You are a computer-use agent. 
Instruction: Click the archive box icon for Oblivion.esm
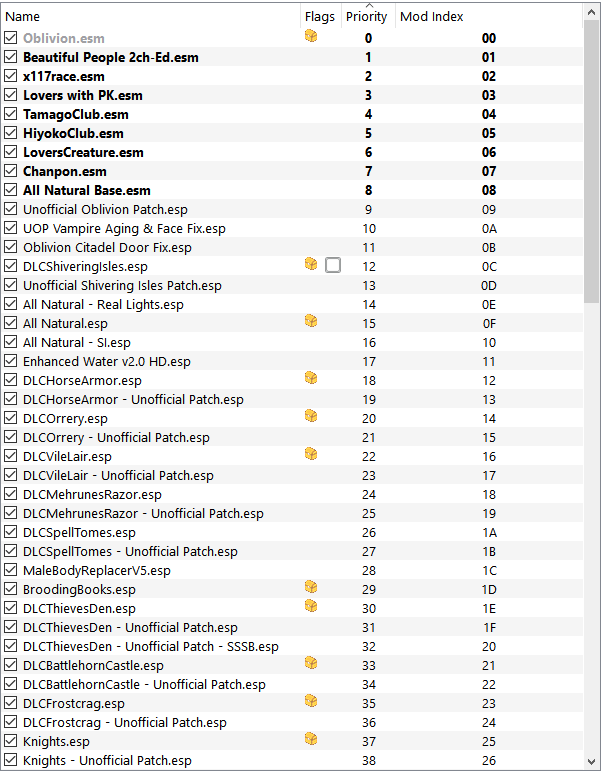311,36
